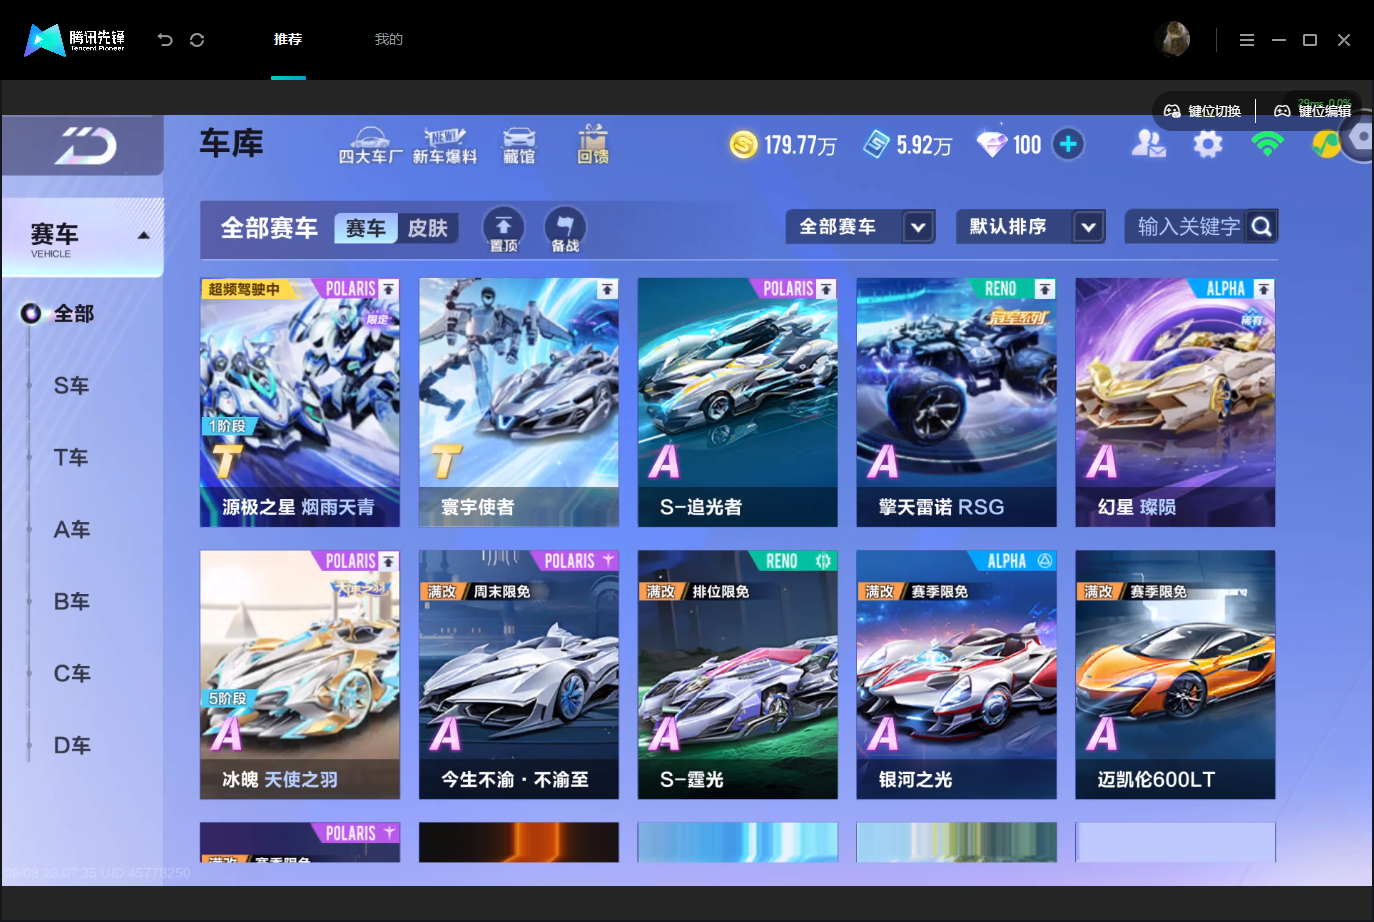This screenshot has height=922, width=1374.
Task: Open the user avatar profile
Action: [x=1173, y=39]
